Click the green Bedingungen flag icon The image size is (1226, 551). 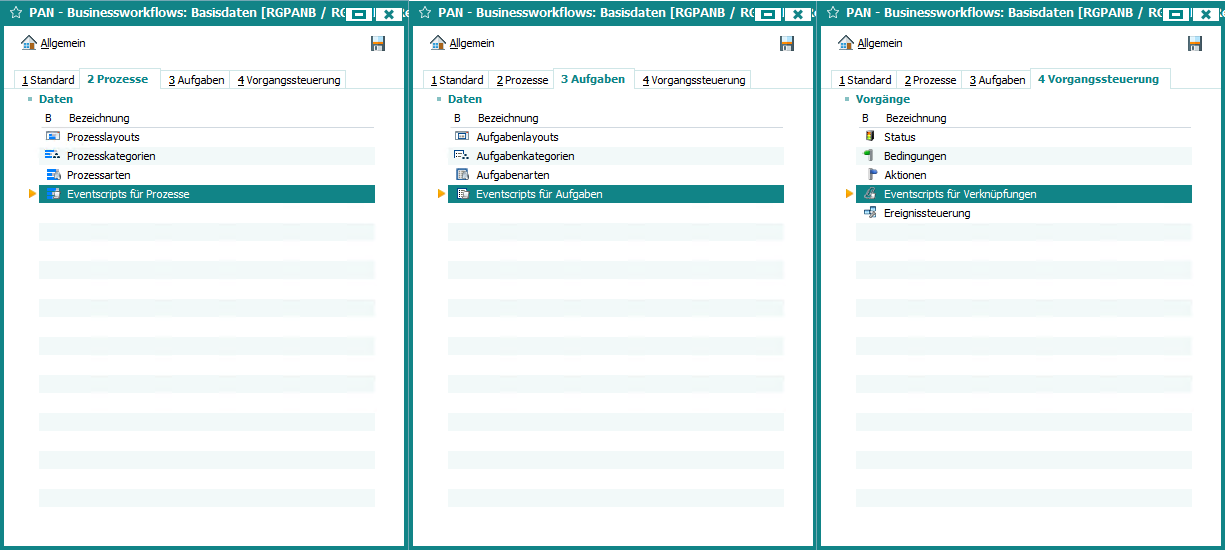tap(869, 156)
